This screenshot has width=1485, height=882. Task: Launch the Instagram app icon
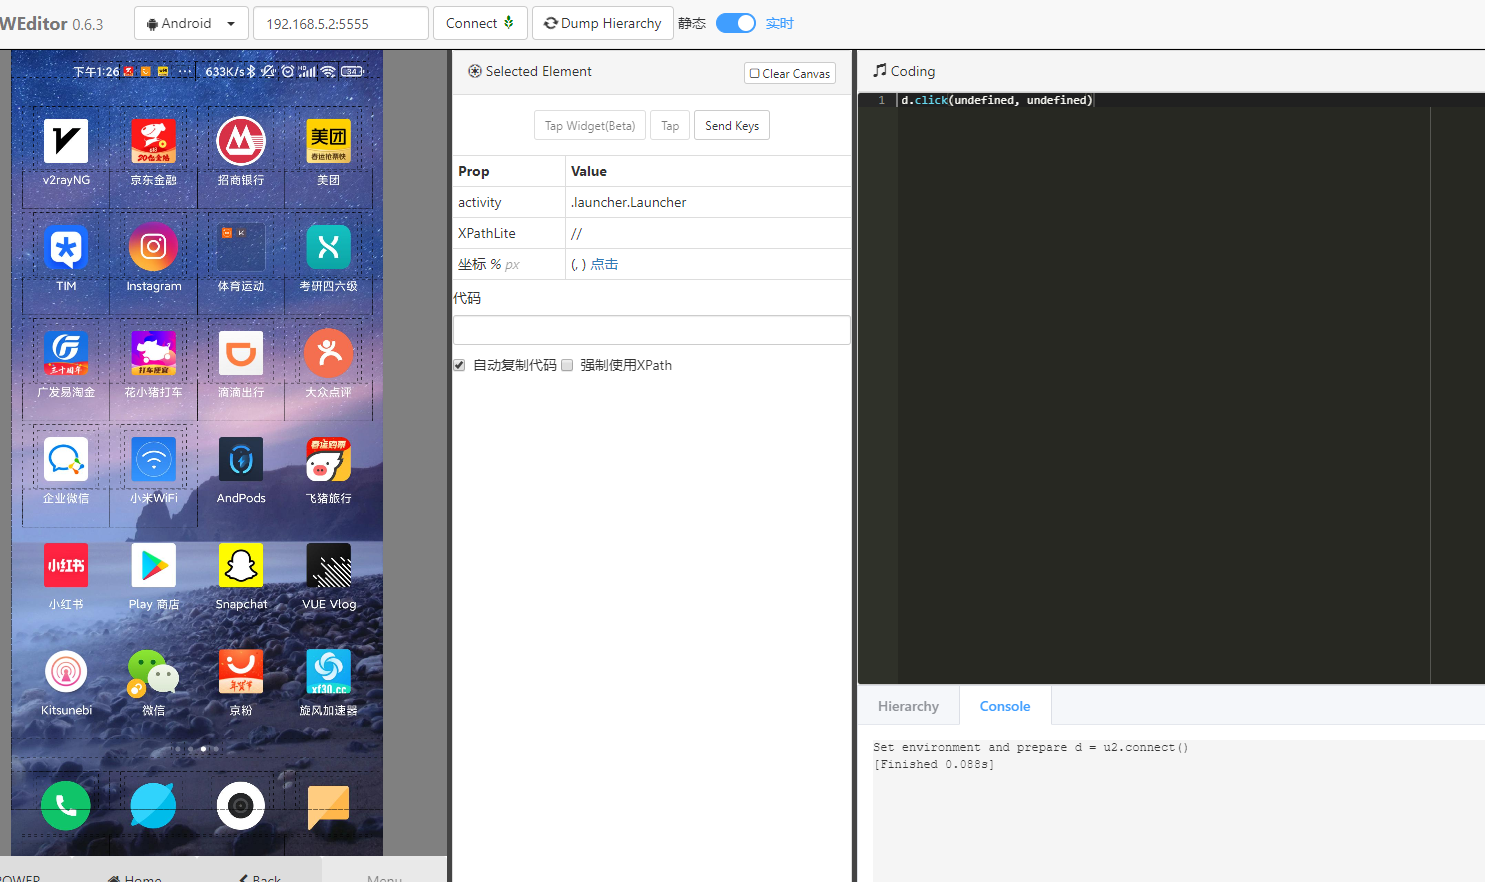coord(153,247)
